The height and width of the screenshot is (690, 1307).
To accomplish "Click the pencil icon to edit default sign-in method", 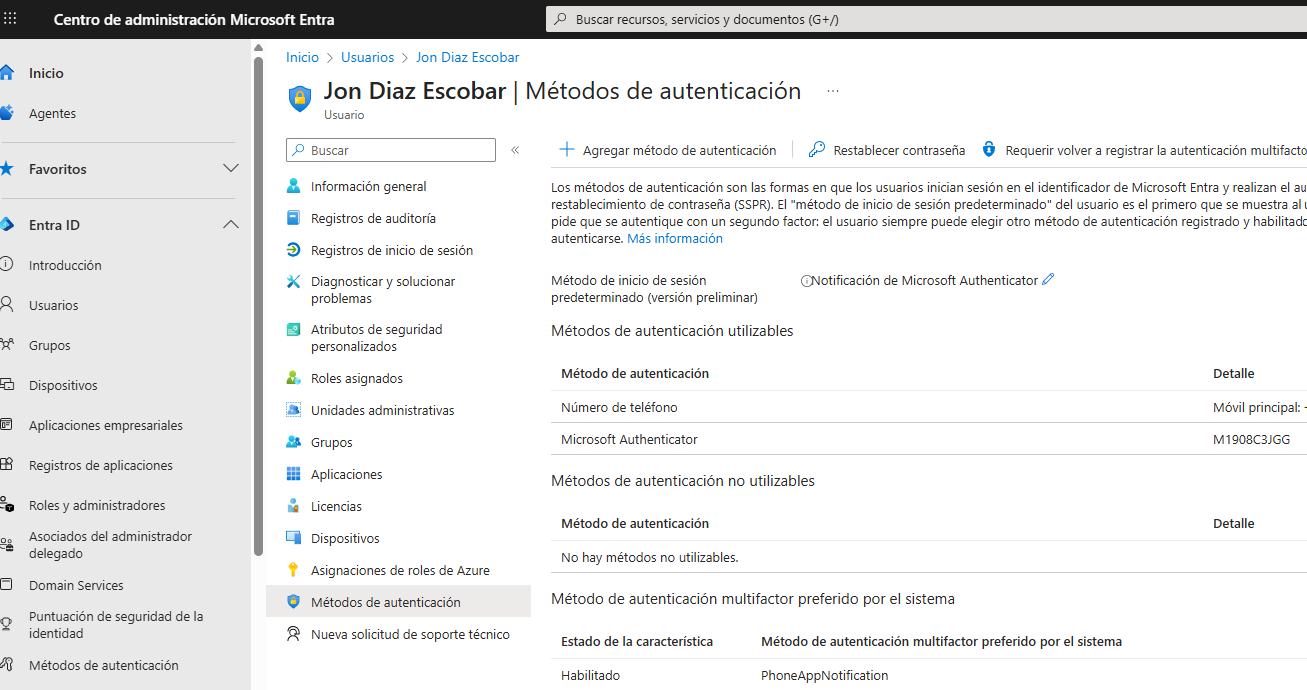I will pos(1048,280).
